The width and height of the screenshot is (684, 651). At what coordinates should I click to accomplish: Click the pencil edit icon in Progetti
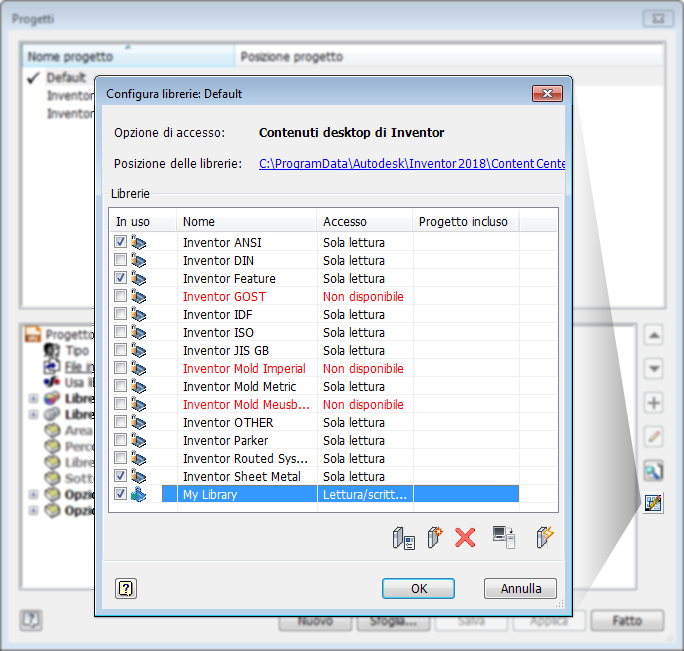pos(653,437)
